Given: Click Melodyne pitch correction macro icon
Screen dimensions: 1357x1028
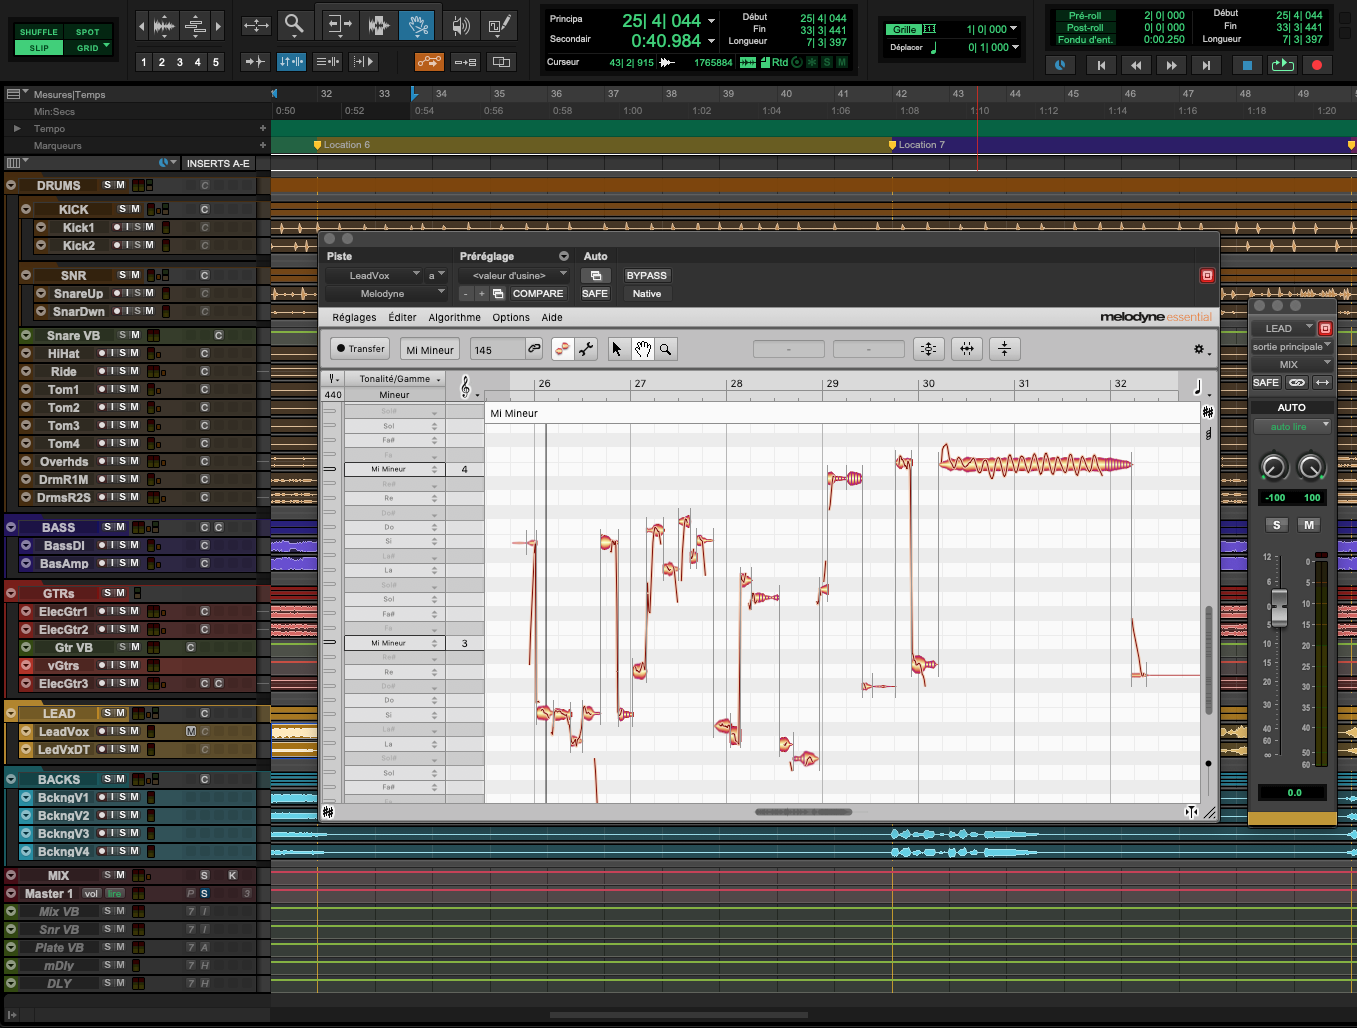Looking at the screenshot, I should pos(929,349).
